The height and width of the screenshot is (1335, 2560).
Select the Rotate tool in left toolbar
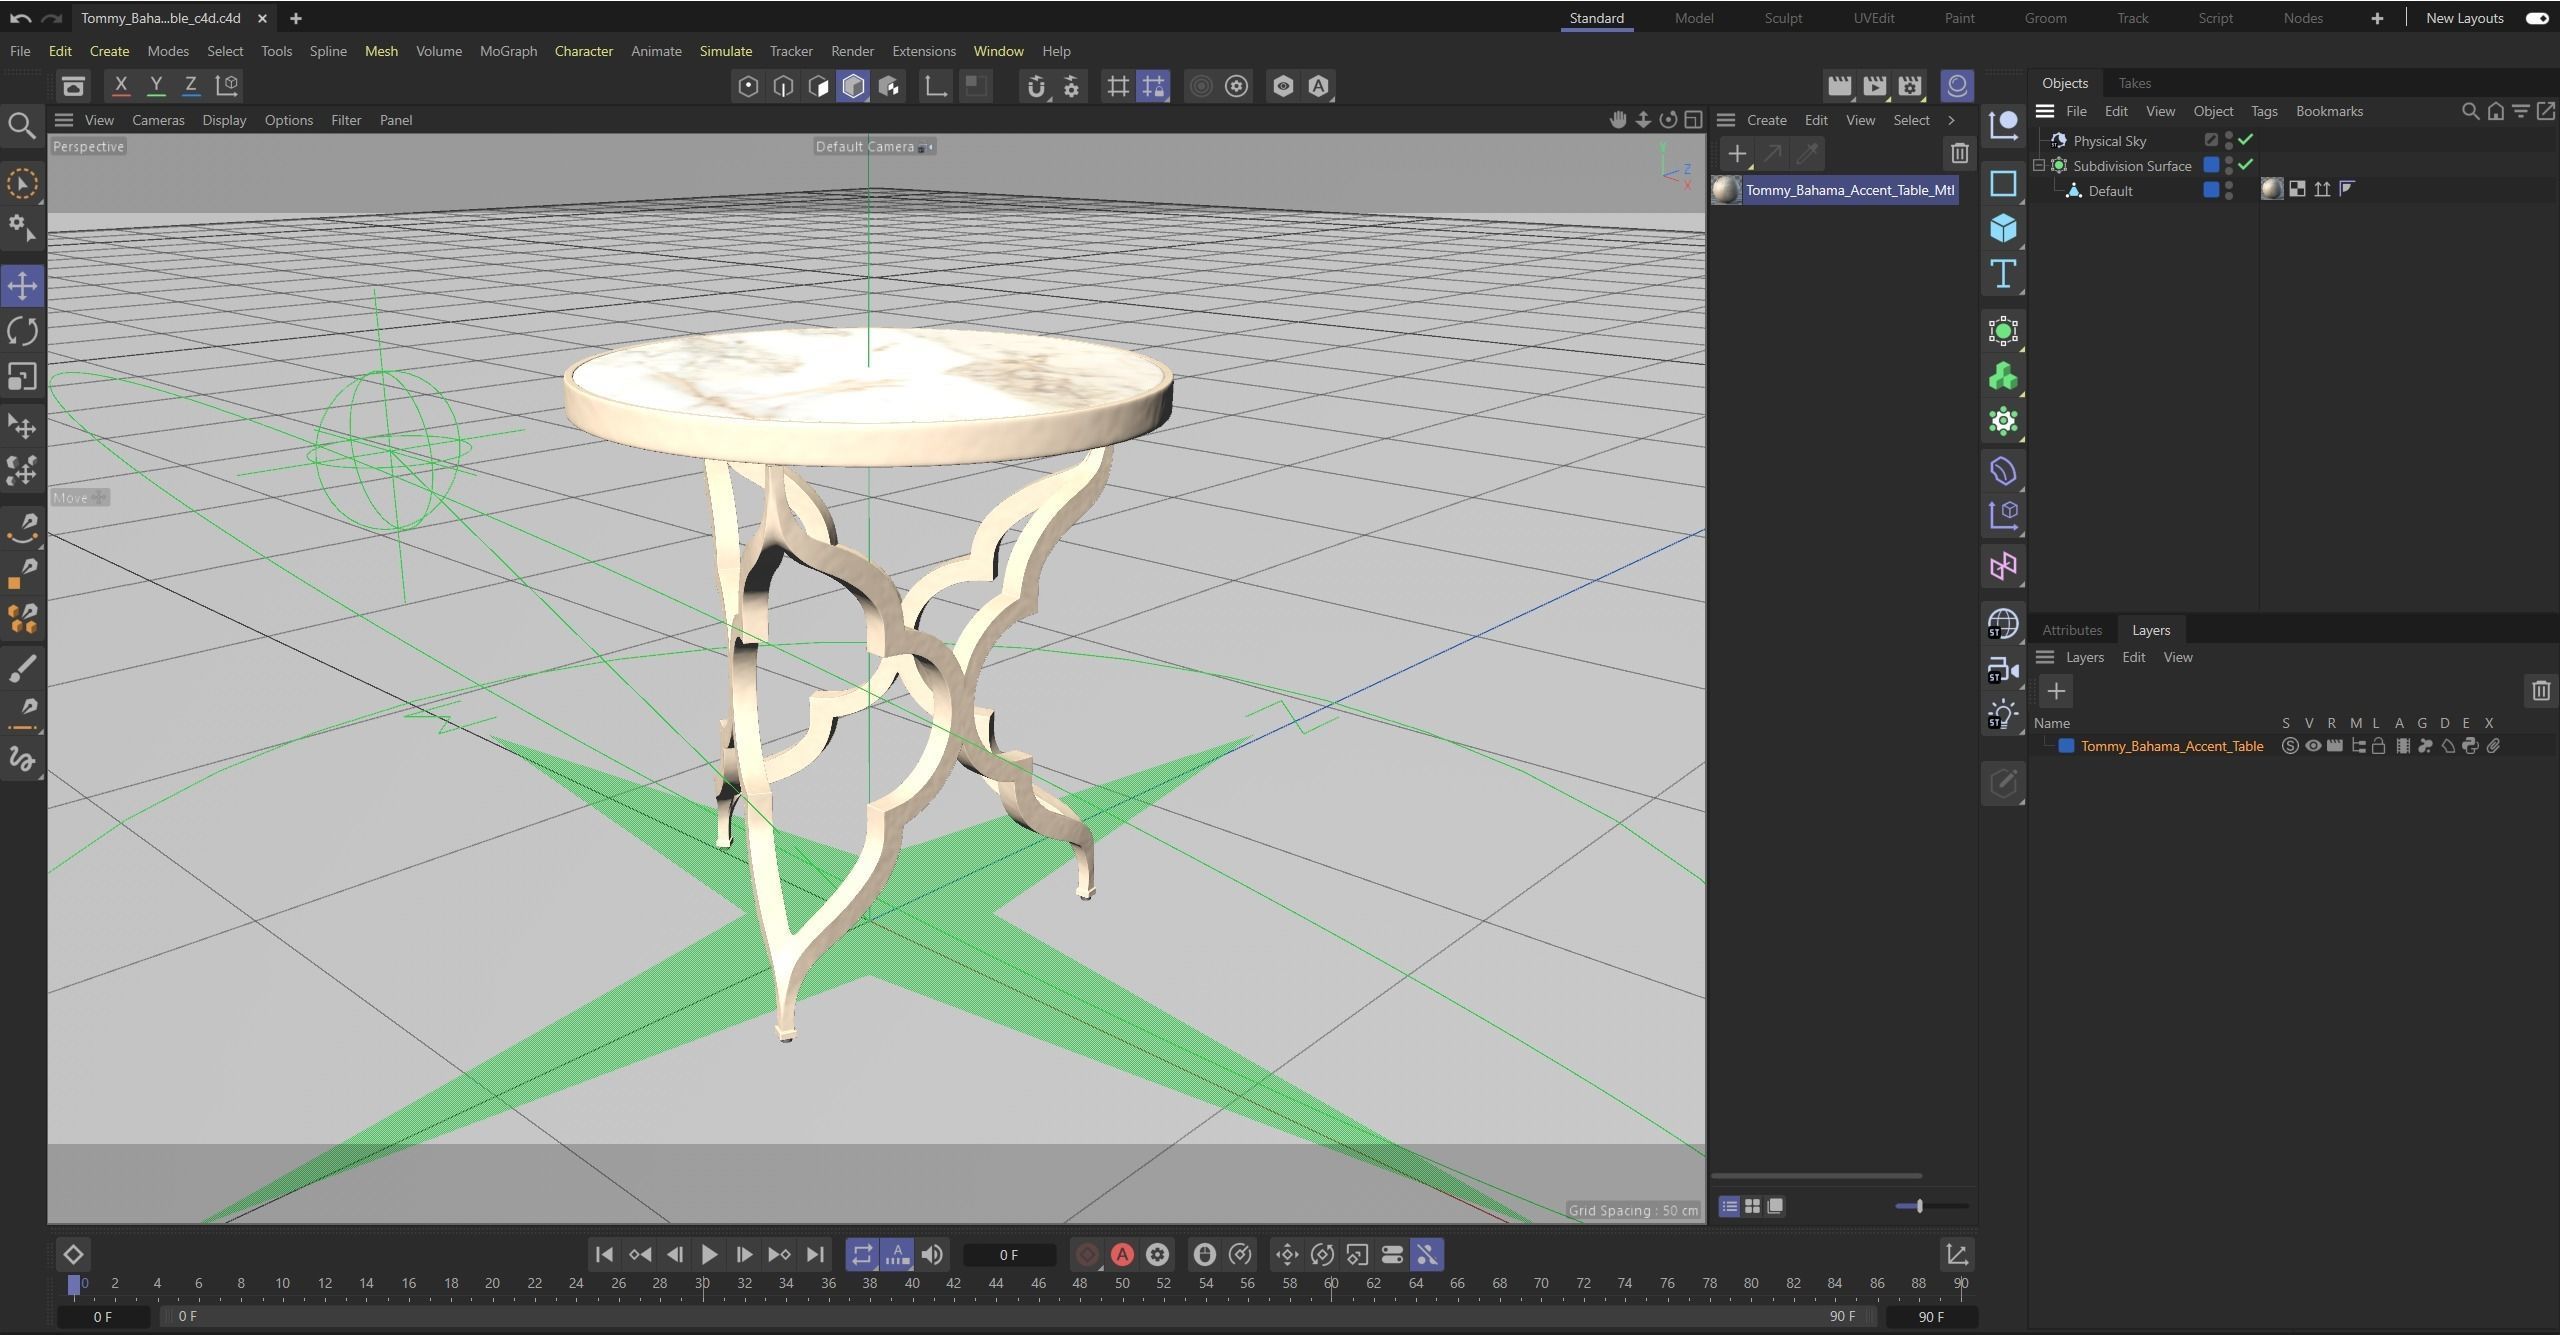(x=22, y=331)
